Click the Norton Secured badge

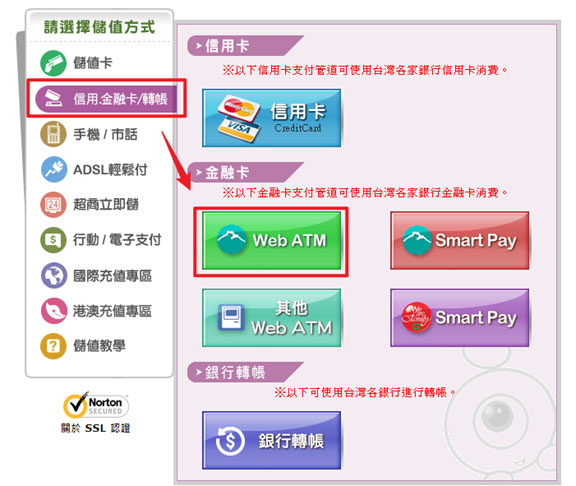[96, 406]
